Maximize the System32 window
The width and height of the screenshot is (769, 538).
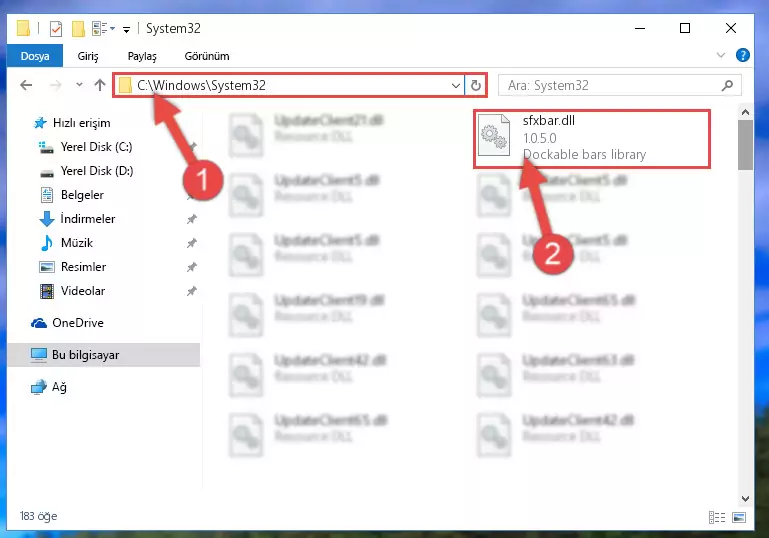click(x=685, y=28)
